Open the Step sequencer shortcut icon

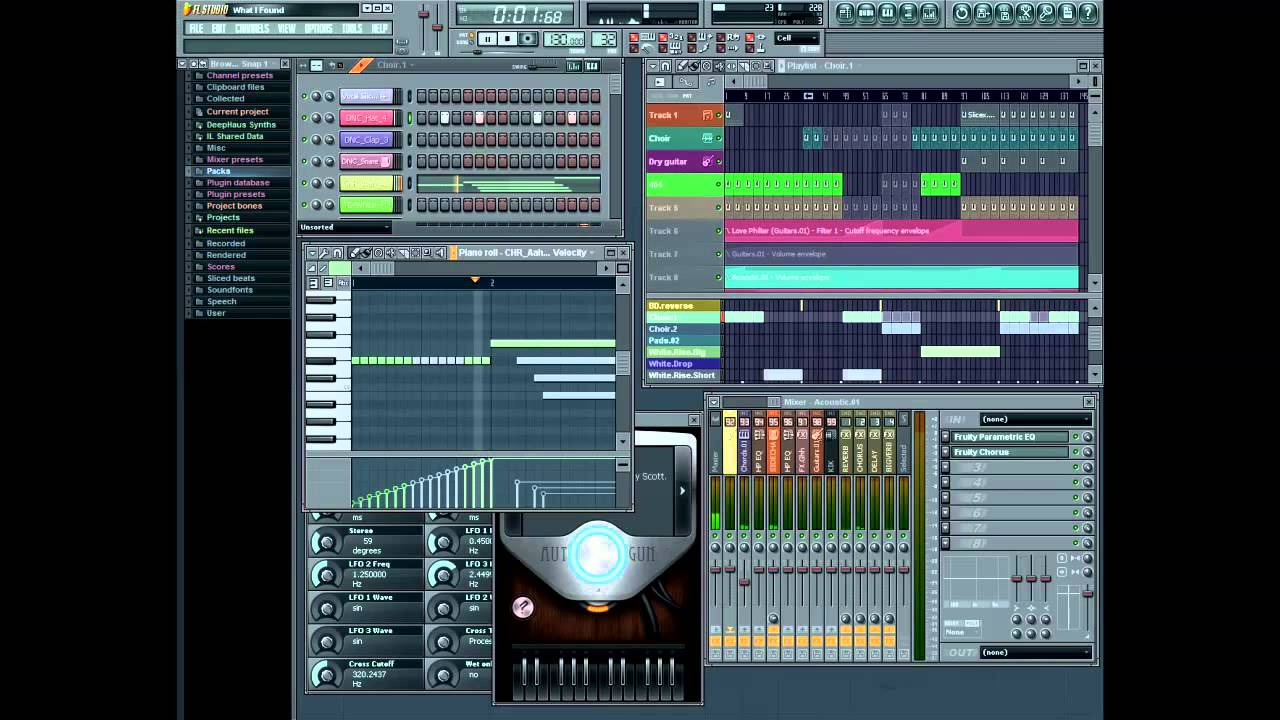coord(867,13)
